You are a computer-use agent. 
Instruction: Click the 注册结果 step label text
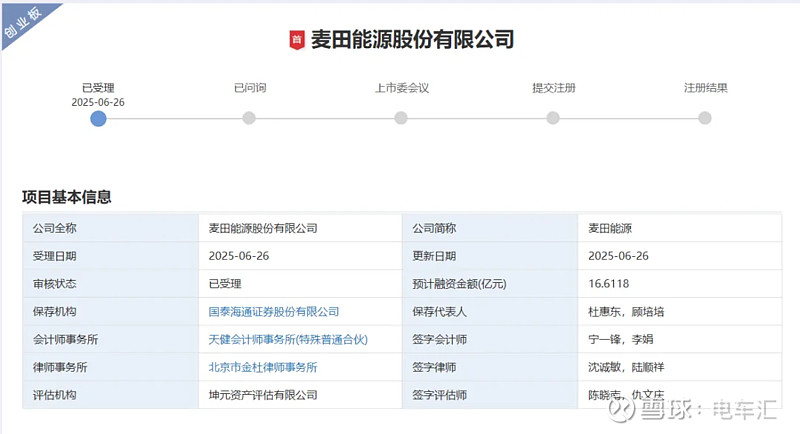coord(706,88)
